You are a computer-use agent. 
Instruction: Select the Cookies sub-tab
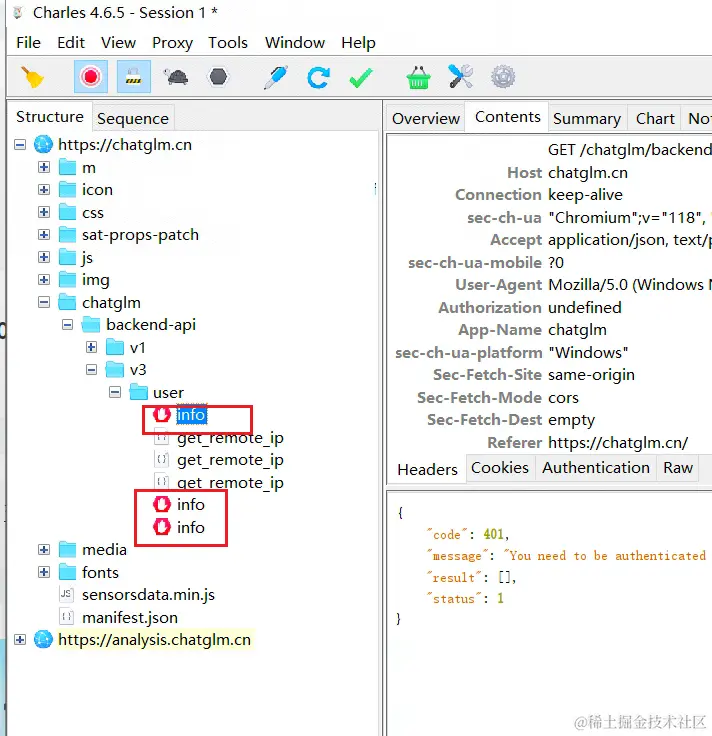[500, 468]
